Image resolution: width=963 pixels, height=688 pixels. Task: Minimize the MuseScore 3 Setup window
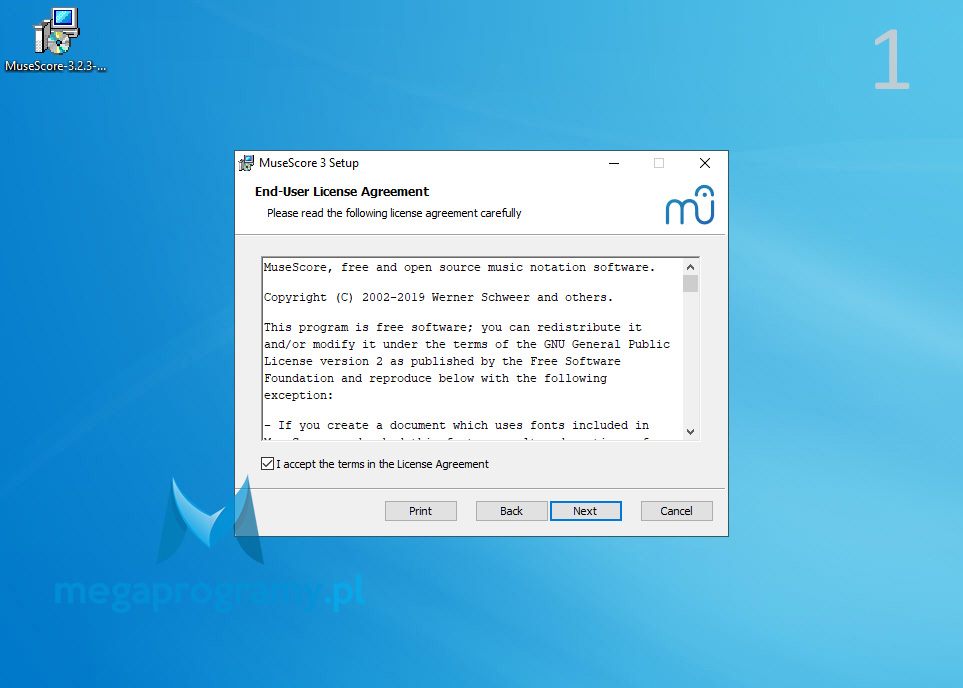pyautogui.click(x=614, y=163)
